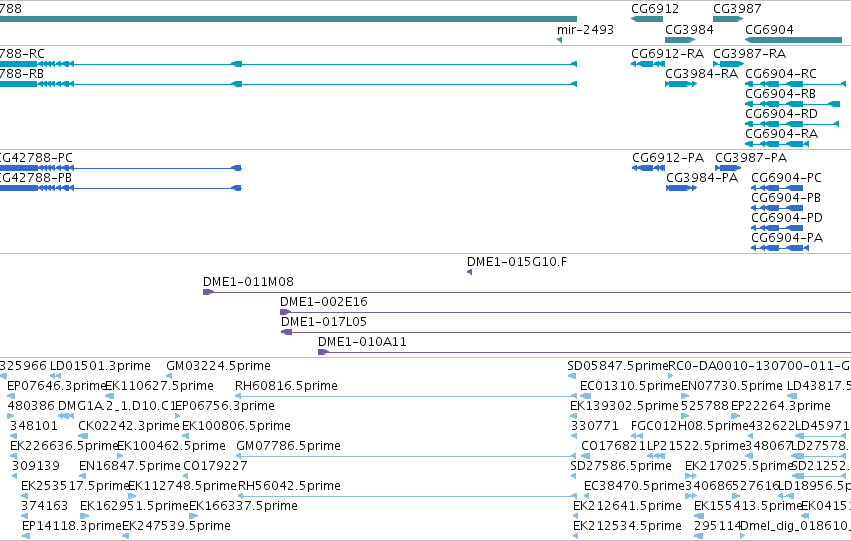Viewport: 851px width, 541px height.
Task: Click the CG42788-PB CDS label
Action: (x=35, y=178)
